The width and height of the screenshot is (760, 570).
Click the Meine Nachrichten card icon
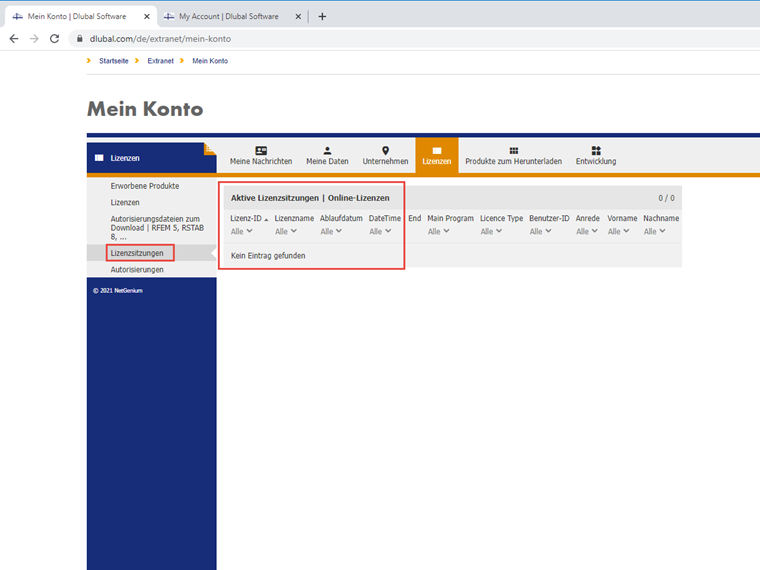click(x=261, y=151)
